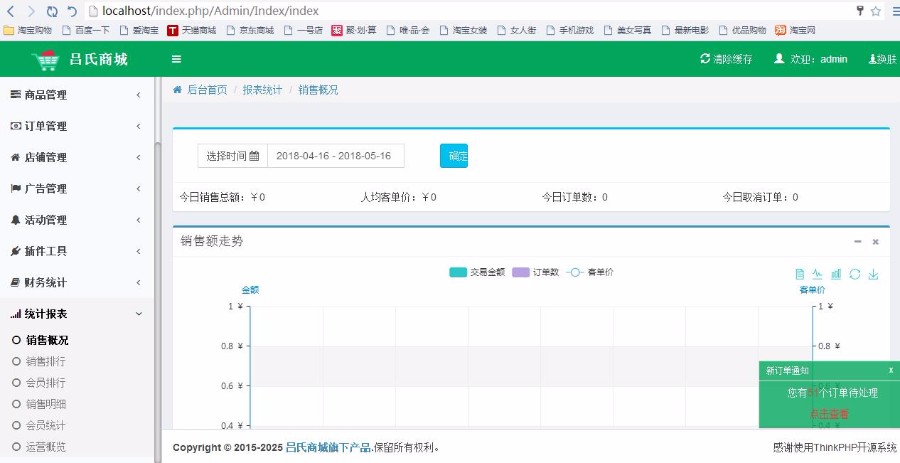
Task: Click the date range input field
Action: point(336,156)
